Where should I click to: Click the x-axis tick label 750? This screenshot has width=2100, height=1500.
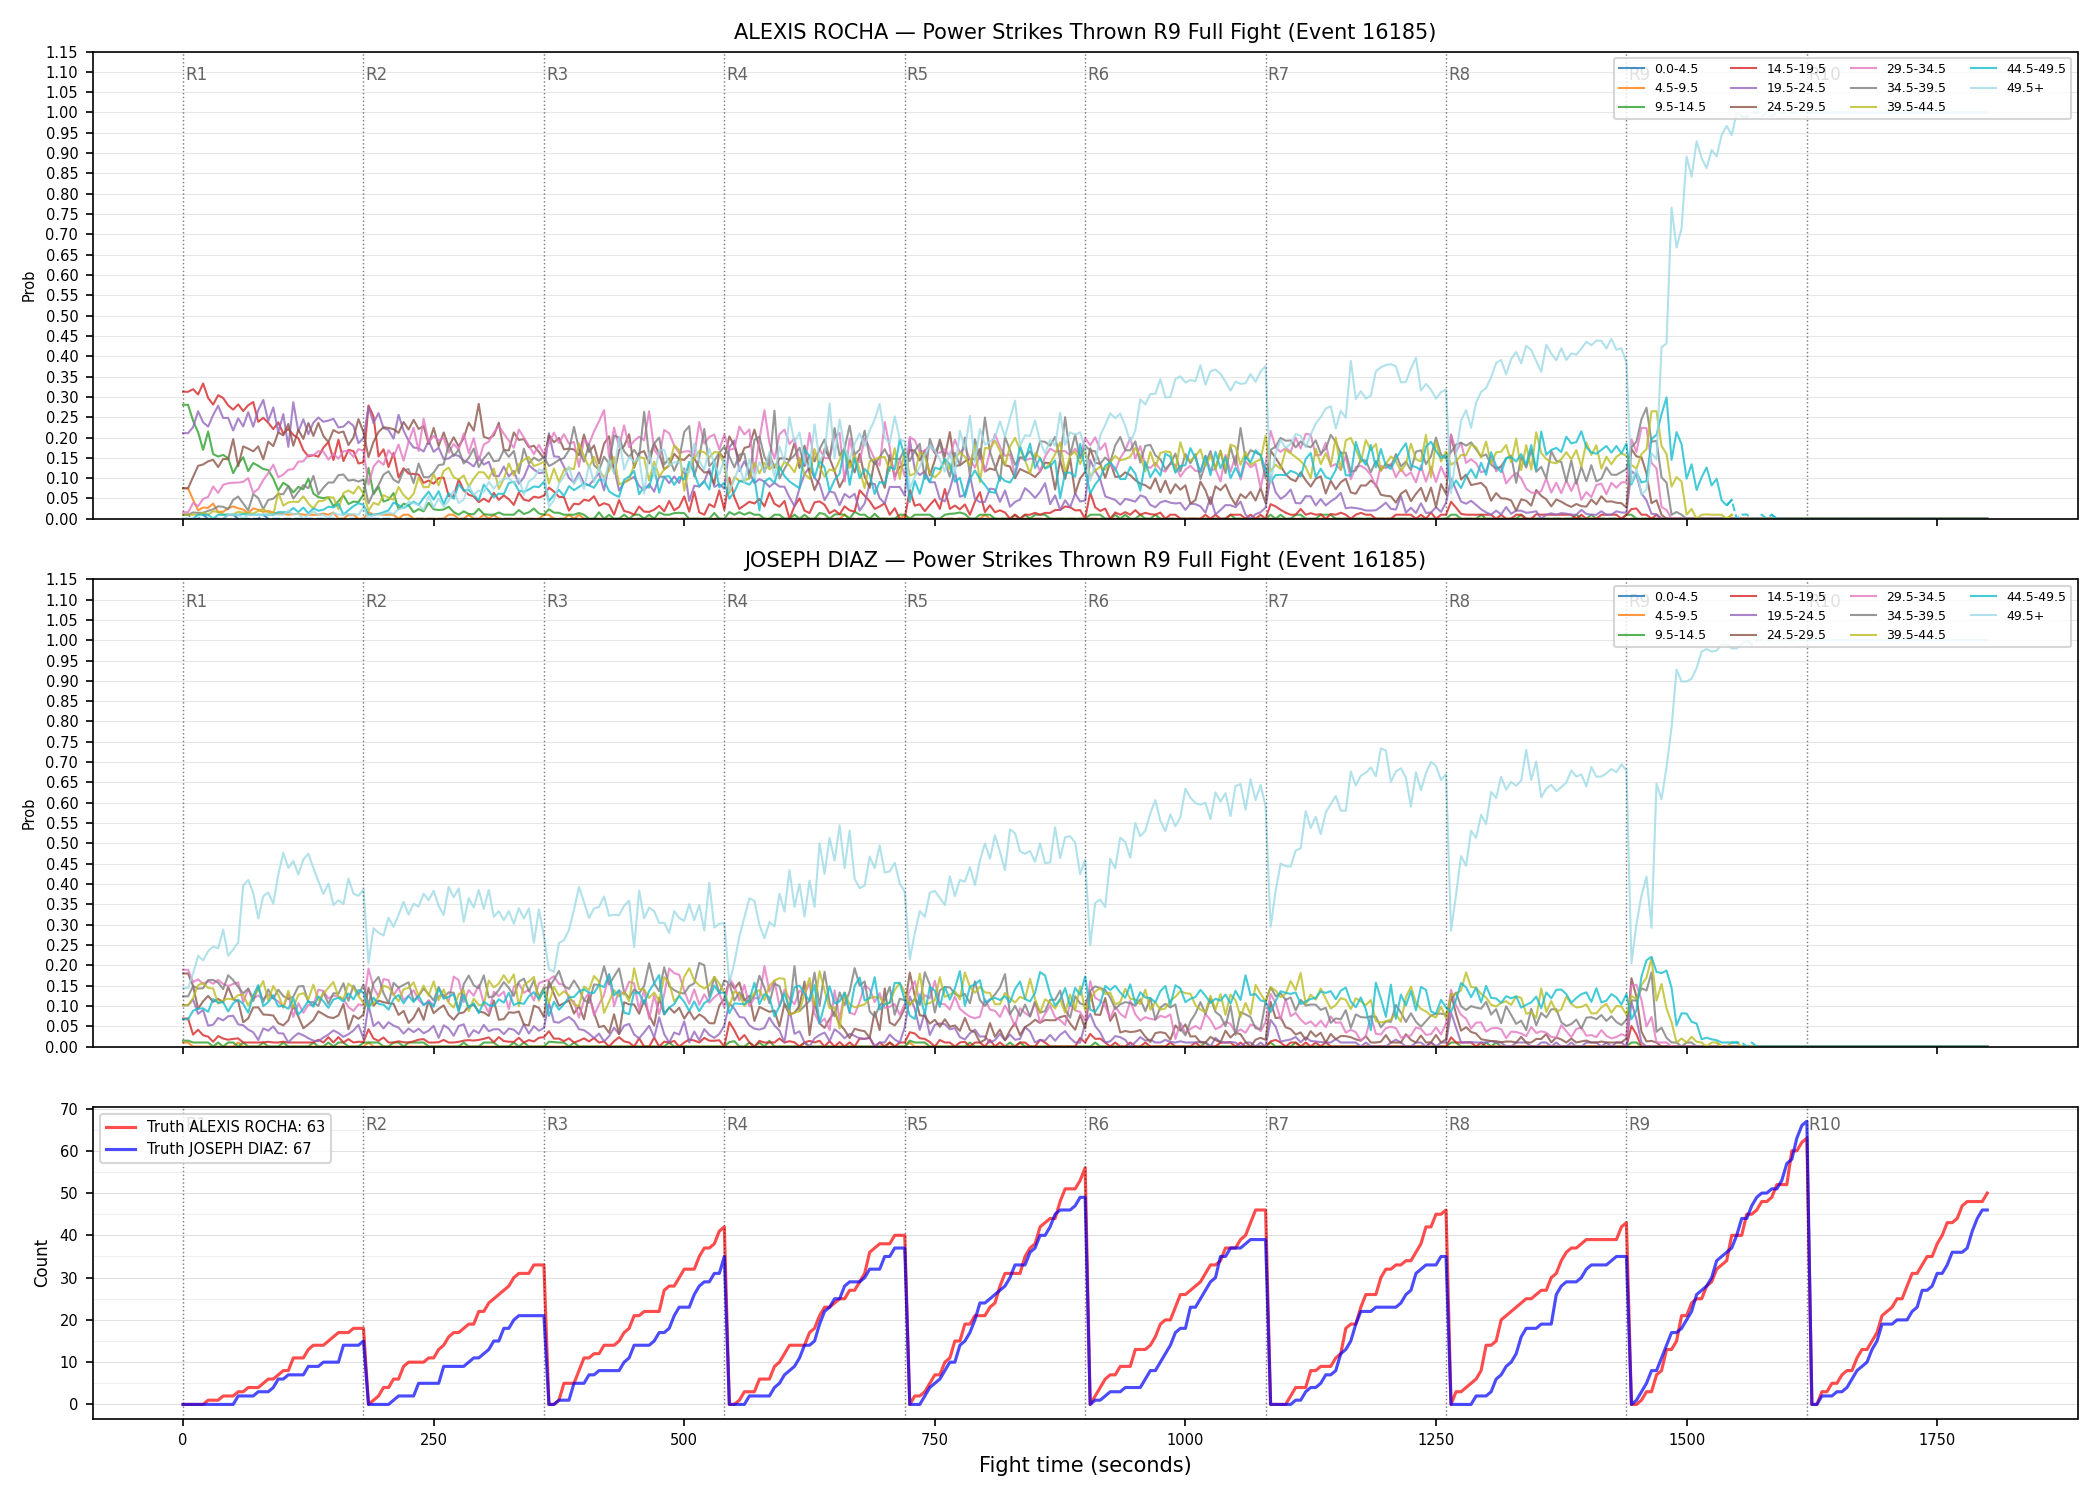click(x=935, y=1440)
